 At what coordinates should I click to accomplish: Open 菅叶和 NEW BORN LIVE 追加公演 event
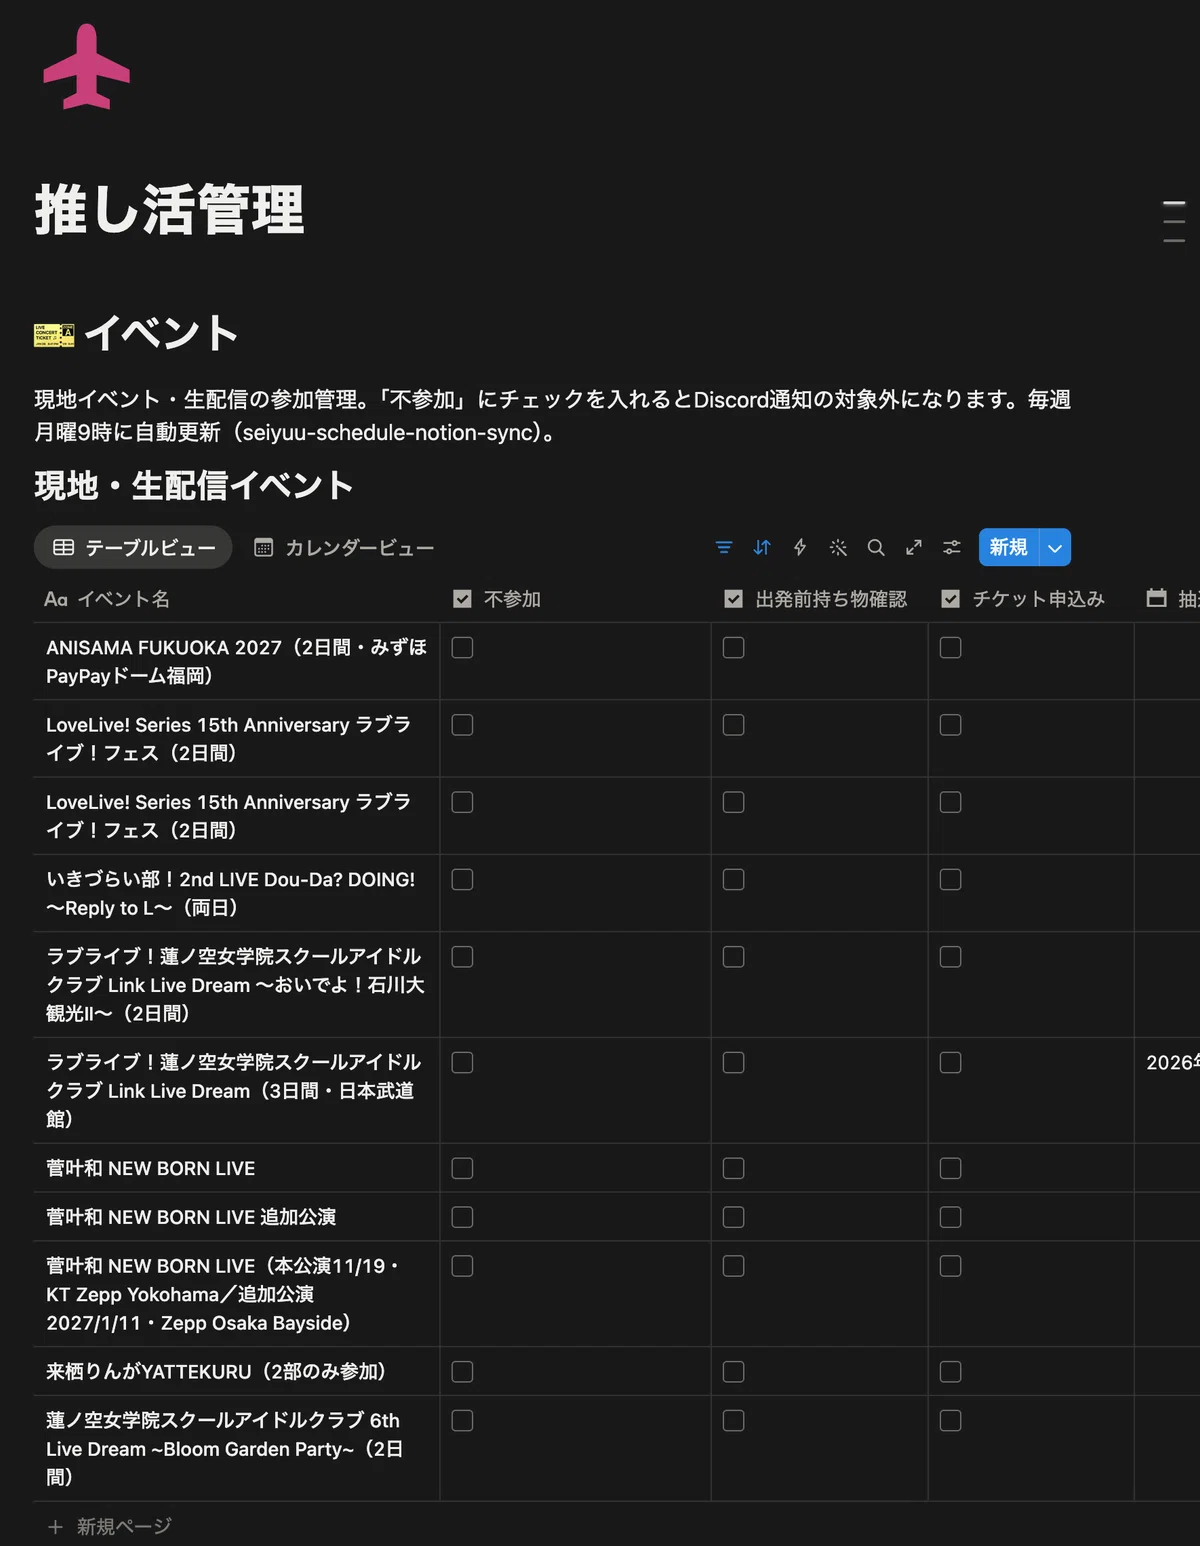click(x=191, y=1217)
